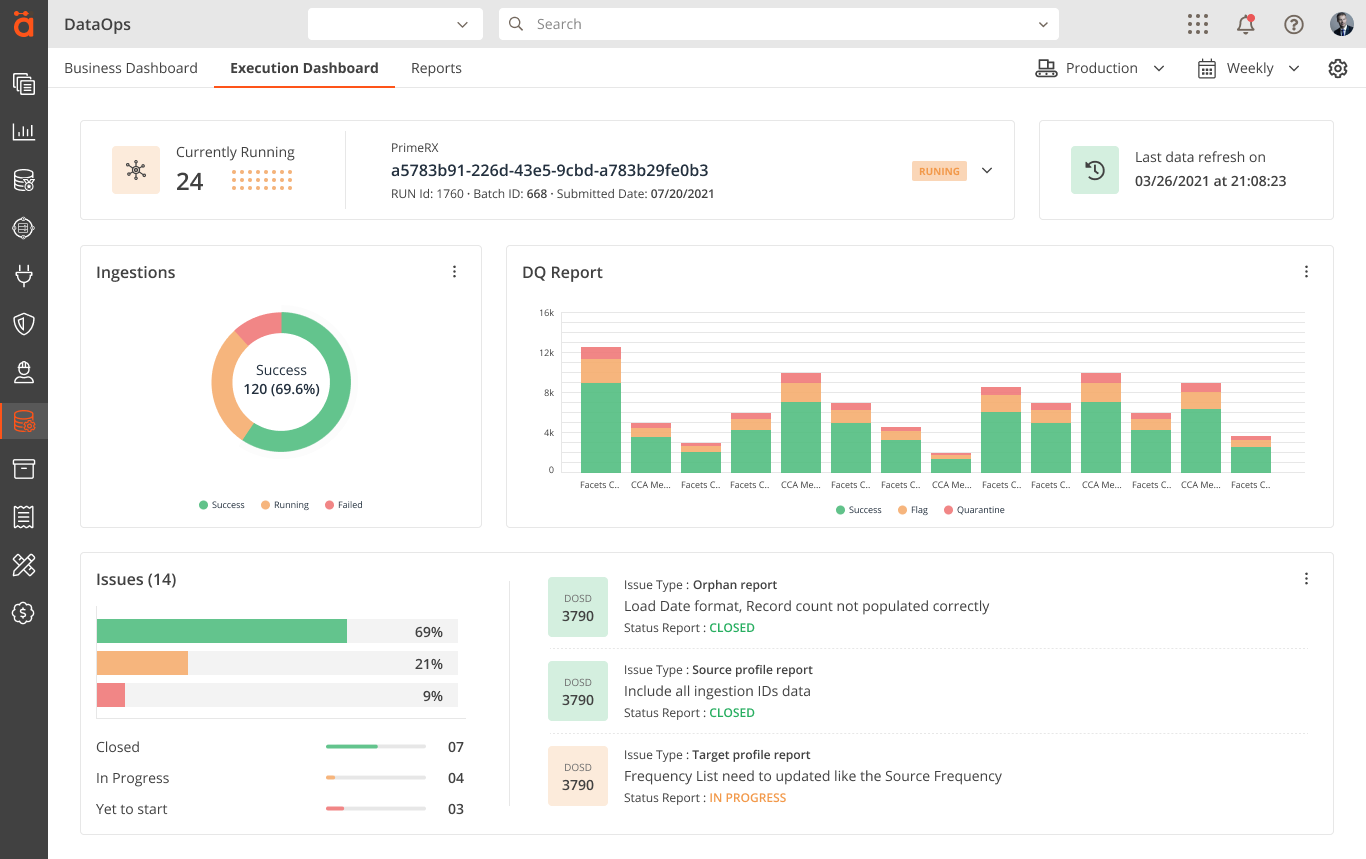Viewport: 1366px width, 859px height.
Task: Open the stacked pages sidebar icon
Action: (24, 84)
